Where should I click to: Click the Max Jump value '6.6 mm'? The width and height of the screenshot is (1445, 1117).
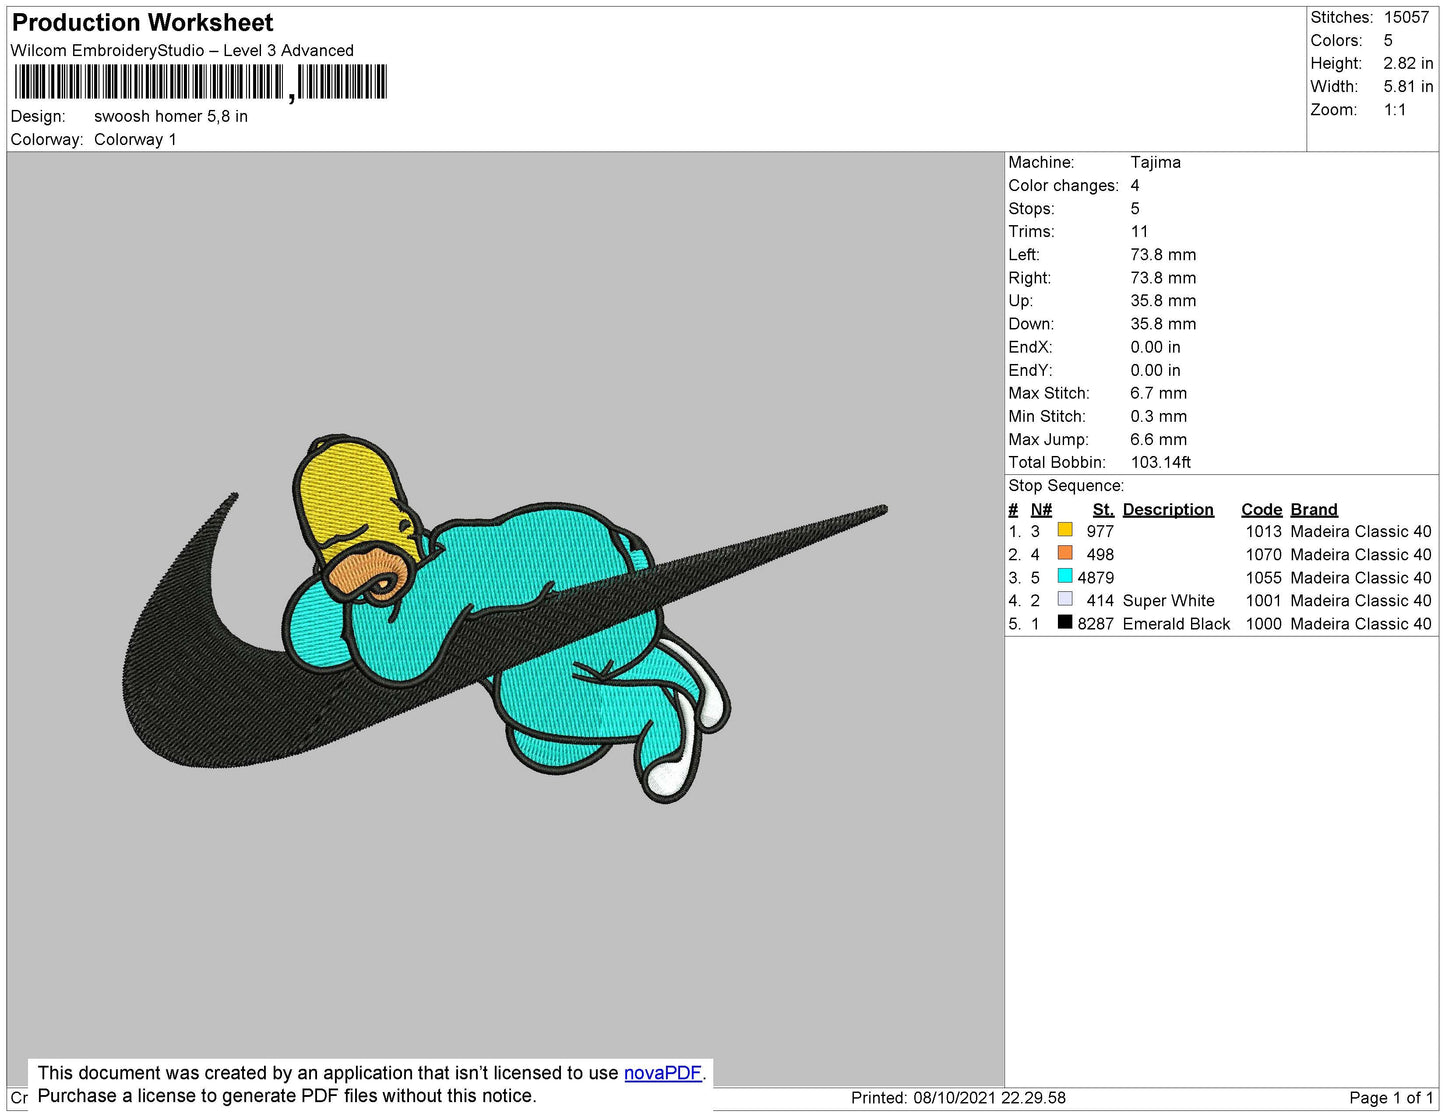click(x=1158, y=440)
